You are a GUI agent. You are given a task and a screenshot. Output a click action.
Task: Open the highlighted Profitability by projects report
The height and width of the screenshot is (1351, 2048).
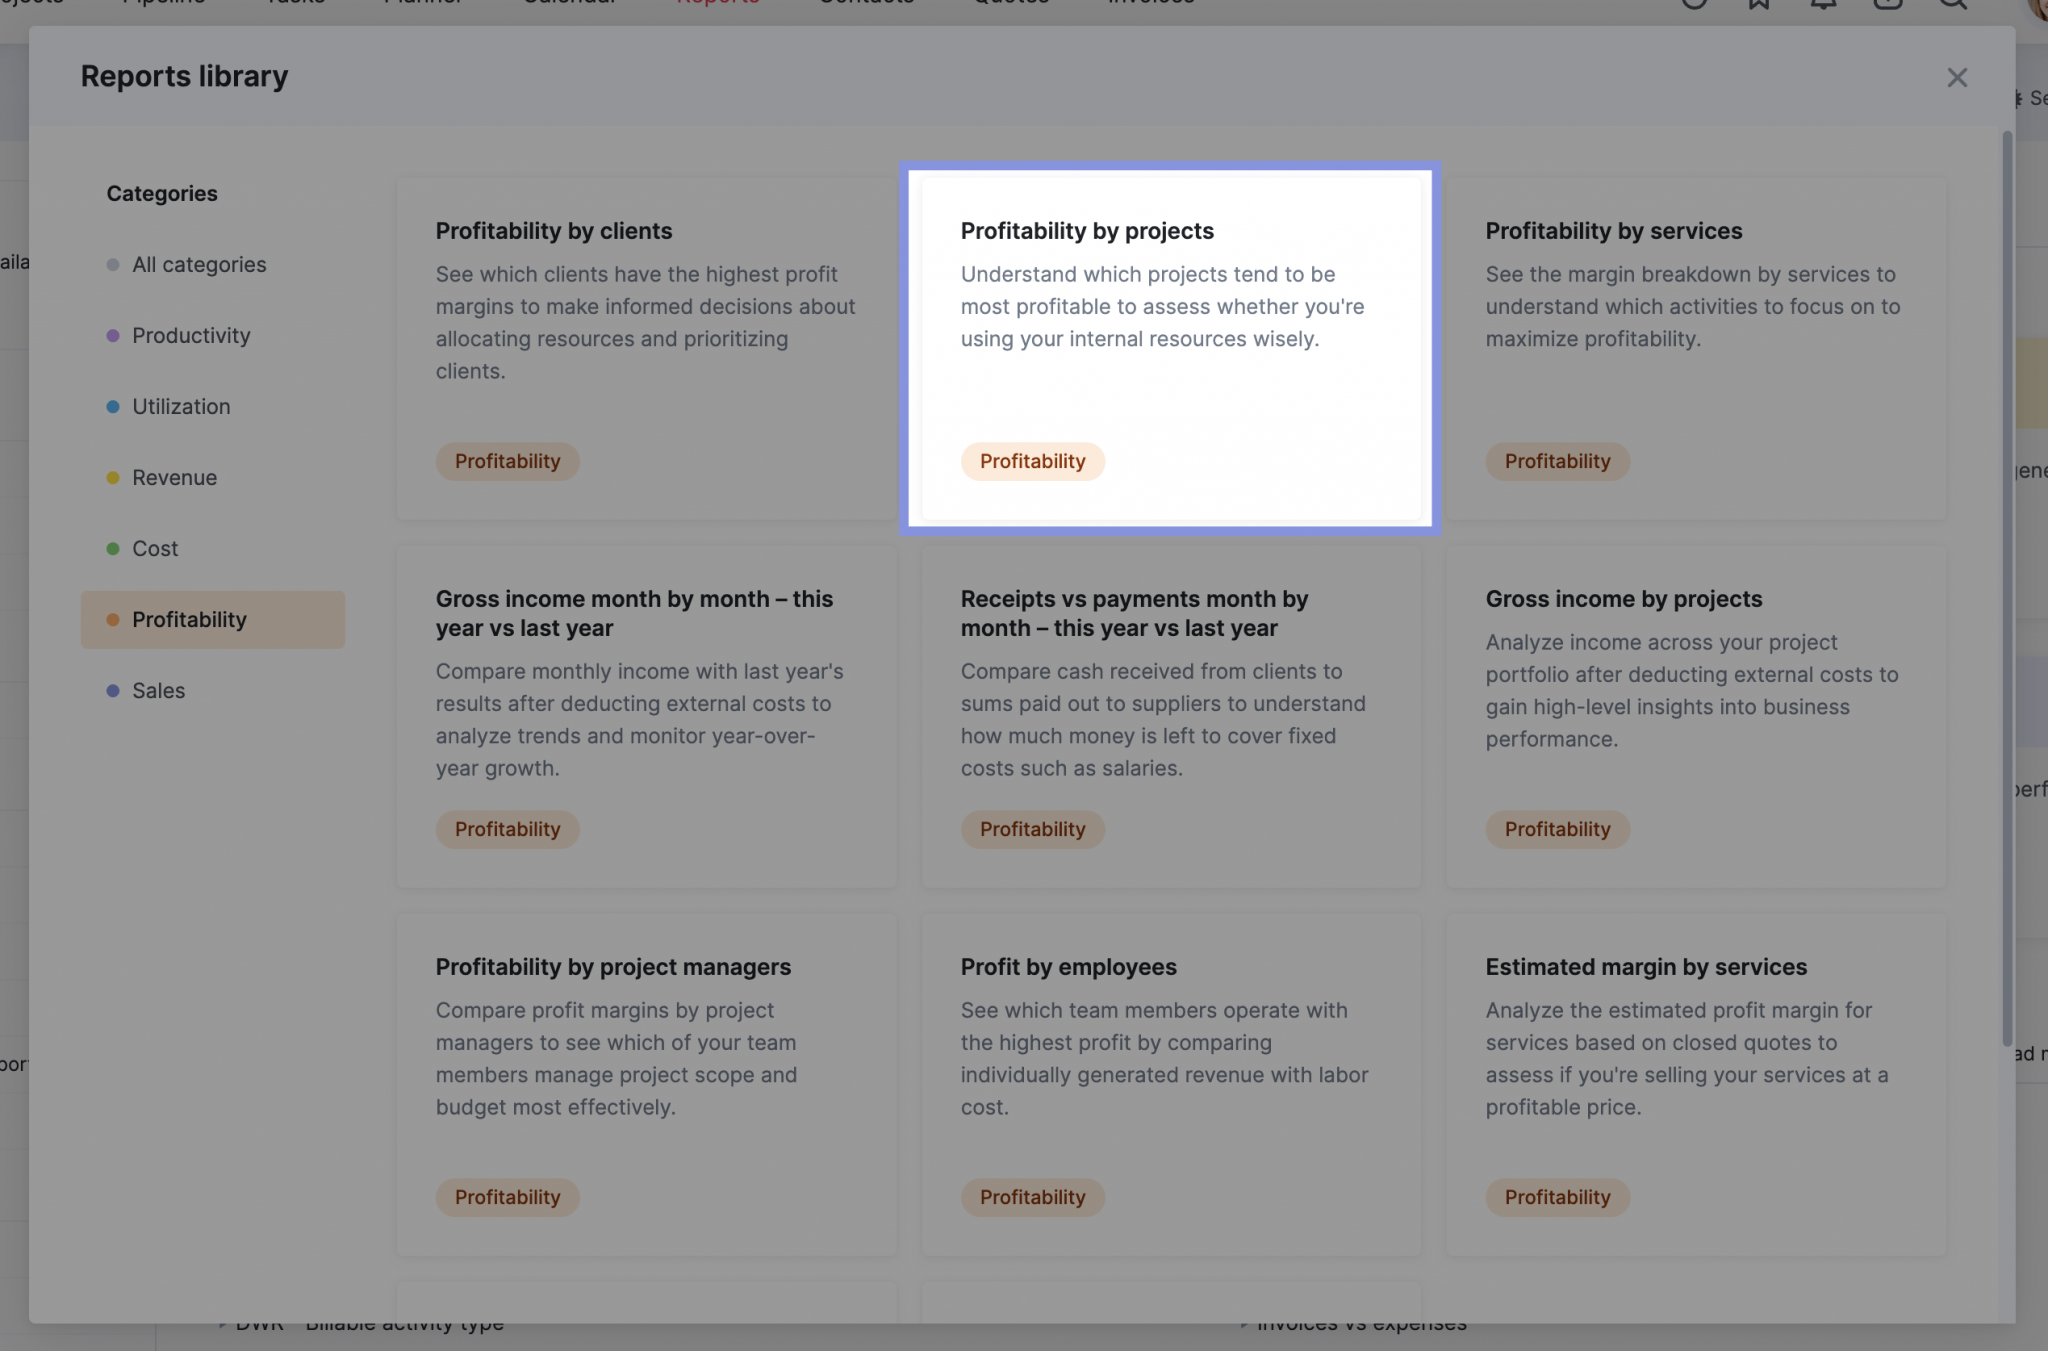click(1171, 345)
